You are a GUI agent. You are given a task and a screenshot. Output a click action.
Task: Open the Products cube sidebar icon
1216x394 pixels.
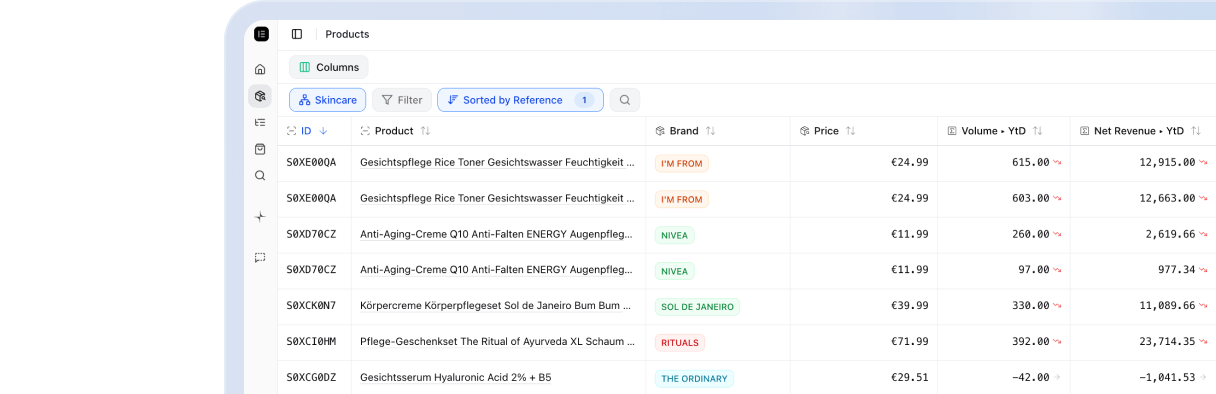point(260,96)
